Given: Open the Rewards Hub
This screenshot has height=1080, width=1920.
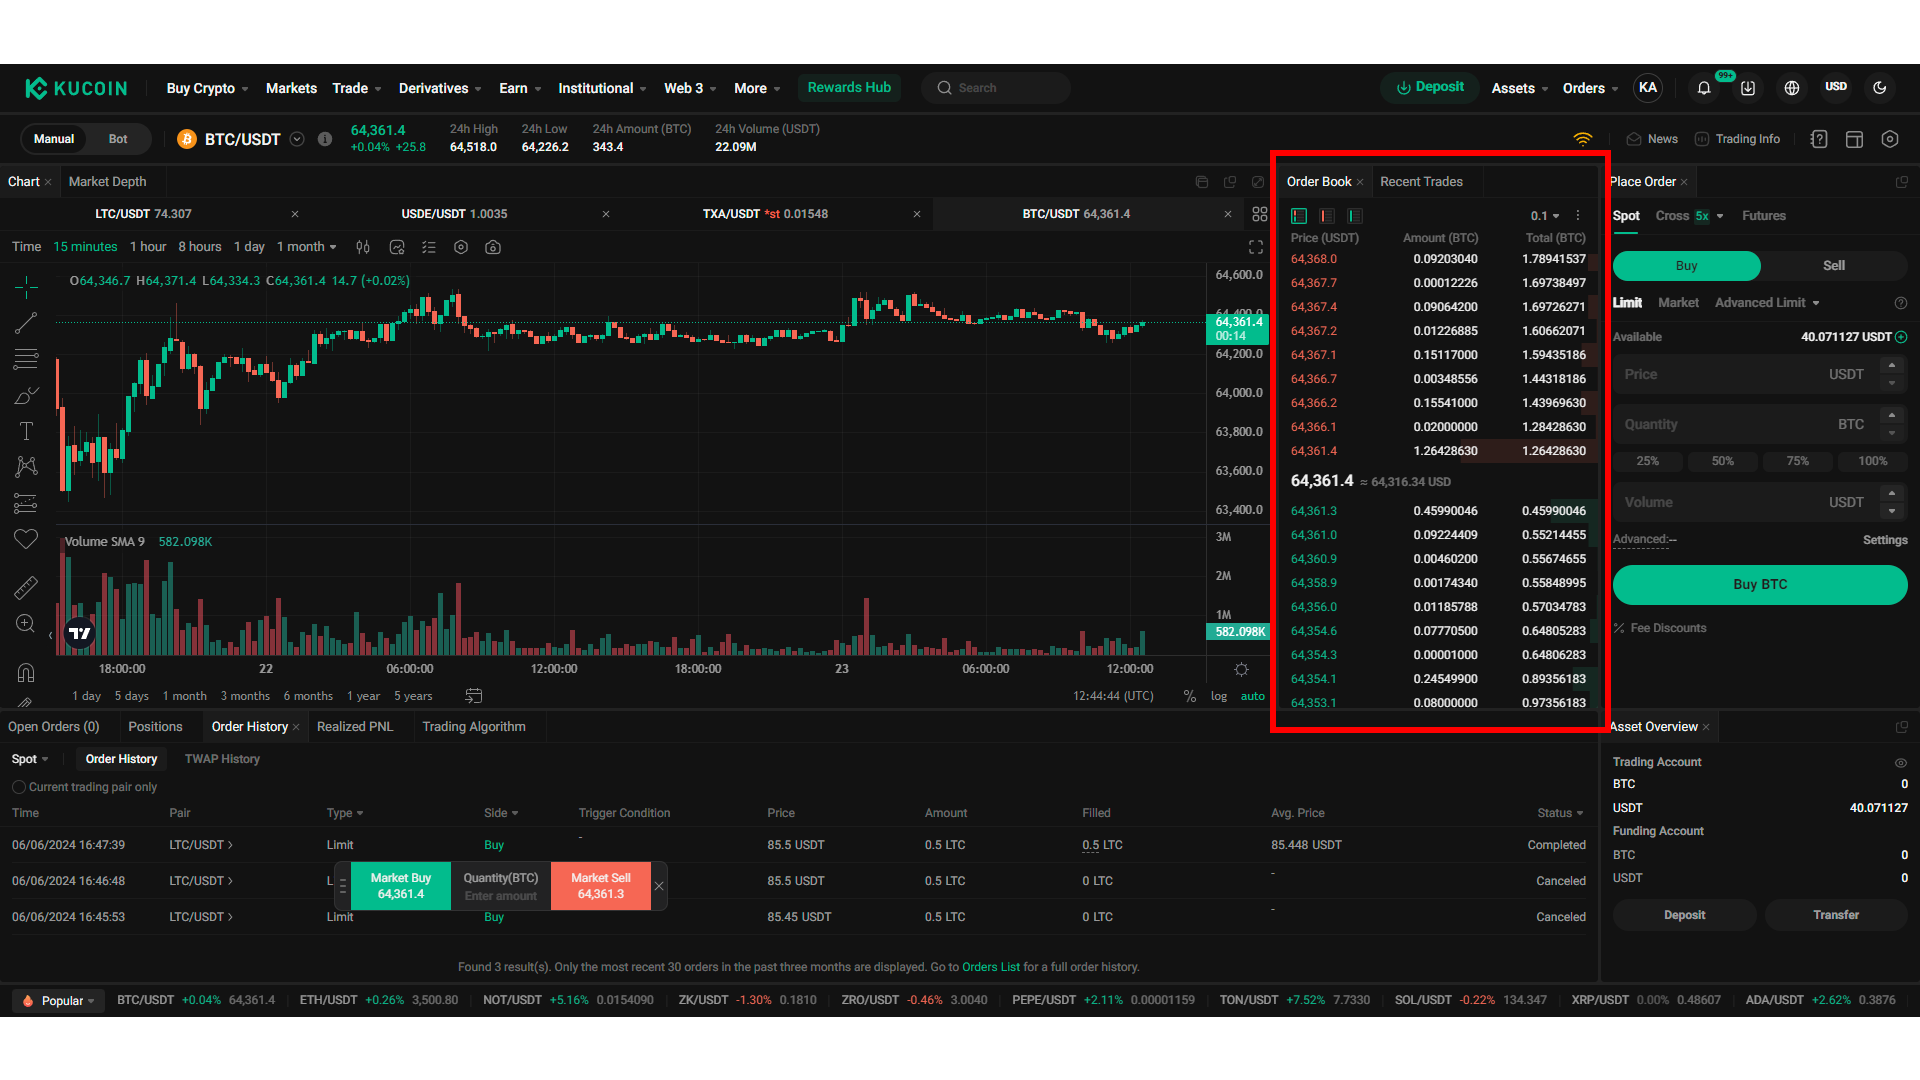Looking at the screenshot, I should [x=849, y=88].
